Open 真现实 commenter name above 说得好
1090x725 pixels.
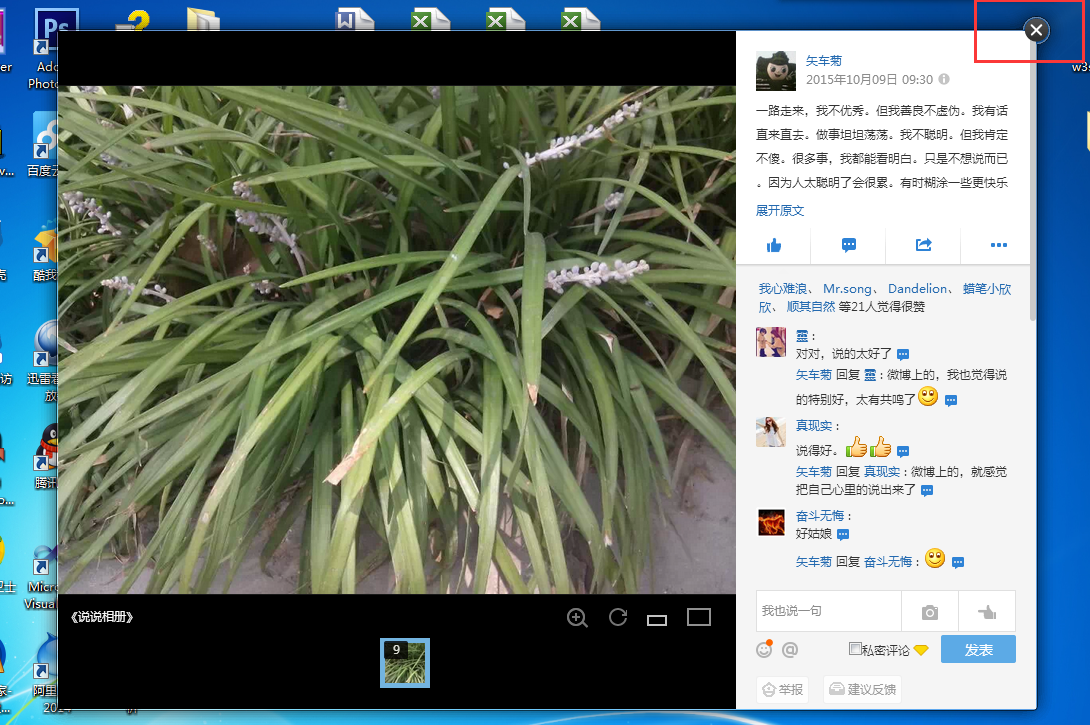pos(814,425)
